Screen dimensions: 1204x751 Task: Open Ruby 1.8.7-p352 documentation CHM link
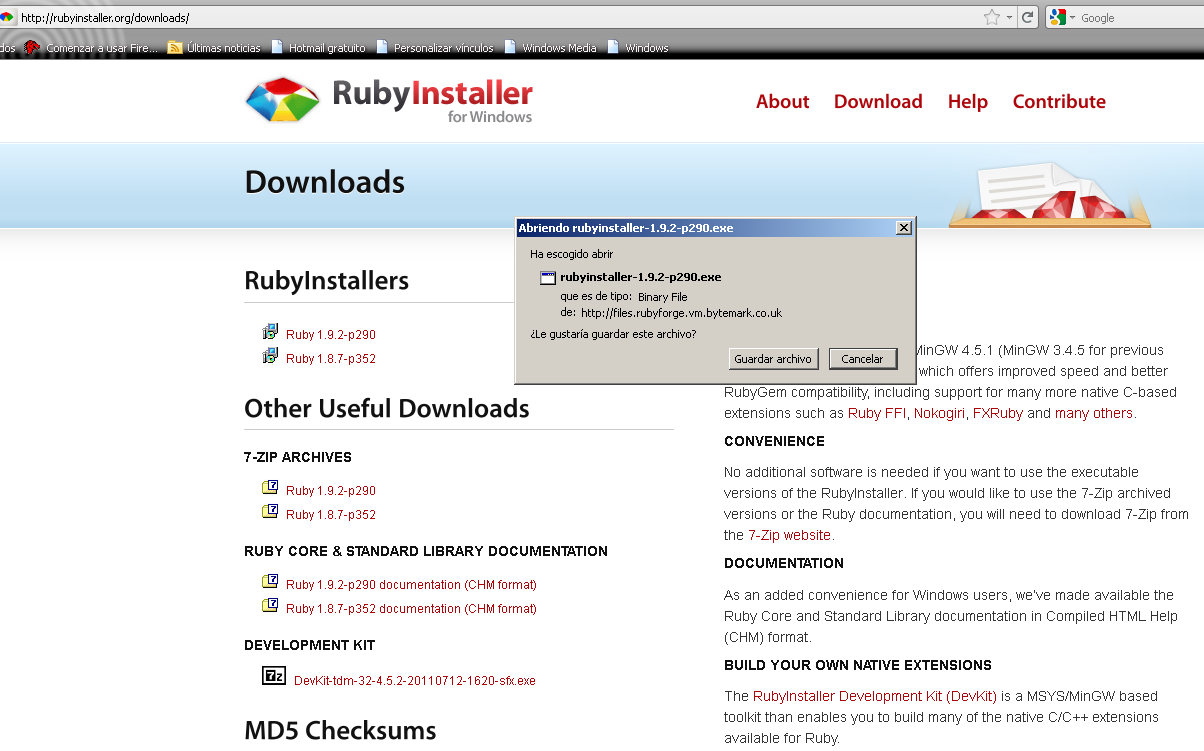[411, 609]
